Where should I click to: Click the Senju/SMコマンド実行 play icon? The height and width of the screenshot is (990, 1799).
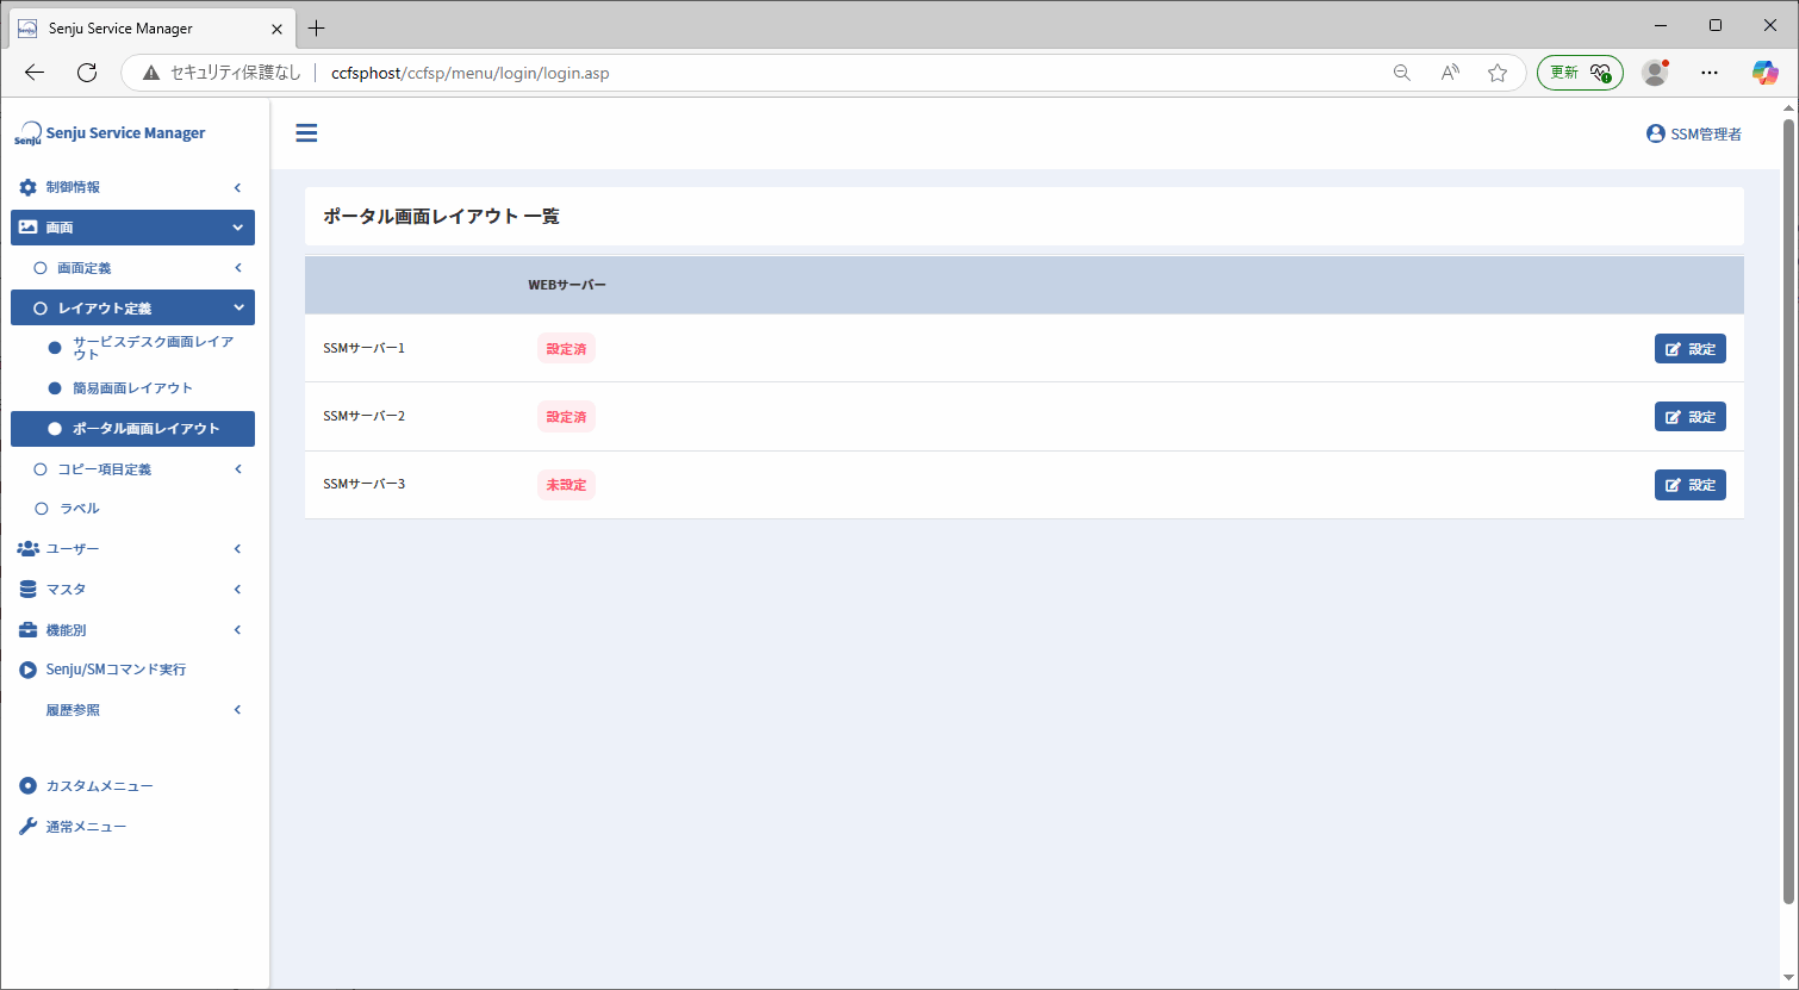pos(28,670)
